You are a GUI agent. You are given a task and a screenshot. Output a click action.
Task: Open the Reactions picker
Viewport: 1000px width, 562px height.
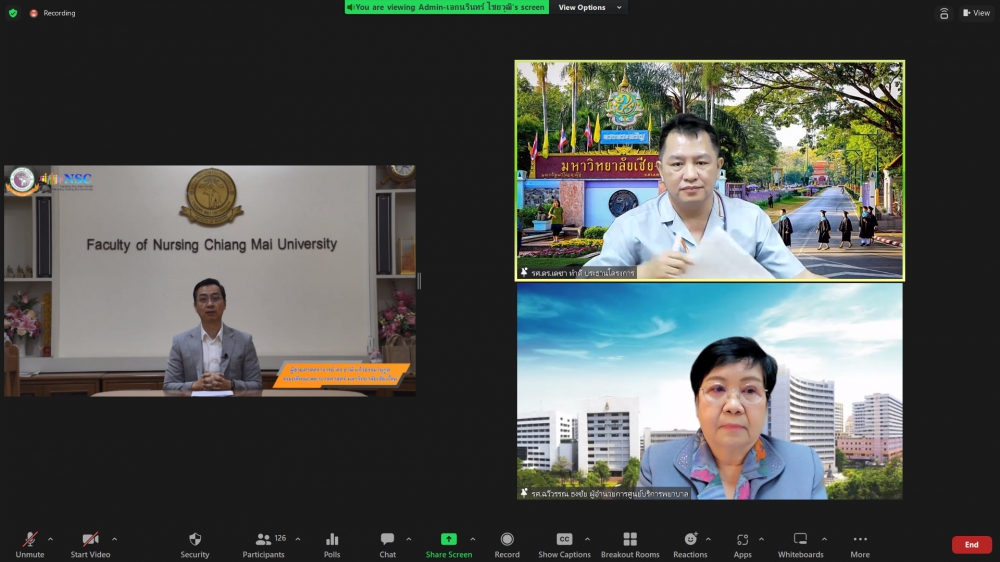(690, 539)
